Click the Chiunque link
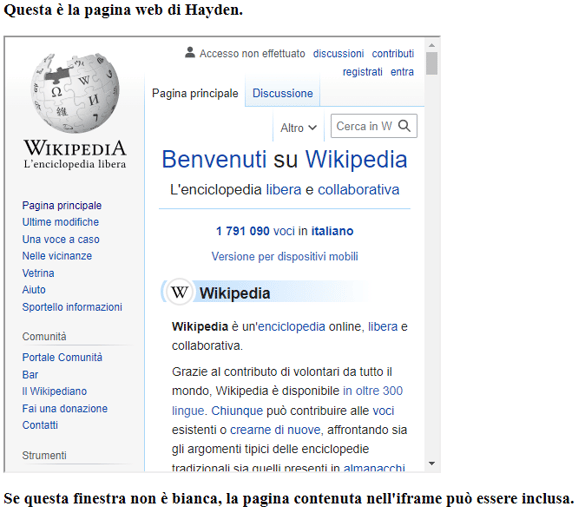The width and height of the screenshot is (585, 513). [237, 411]
